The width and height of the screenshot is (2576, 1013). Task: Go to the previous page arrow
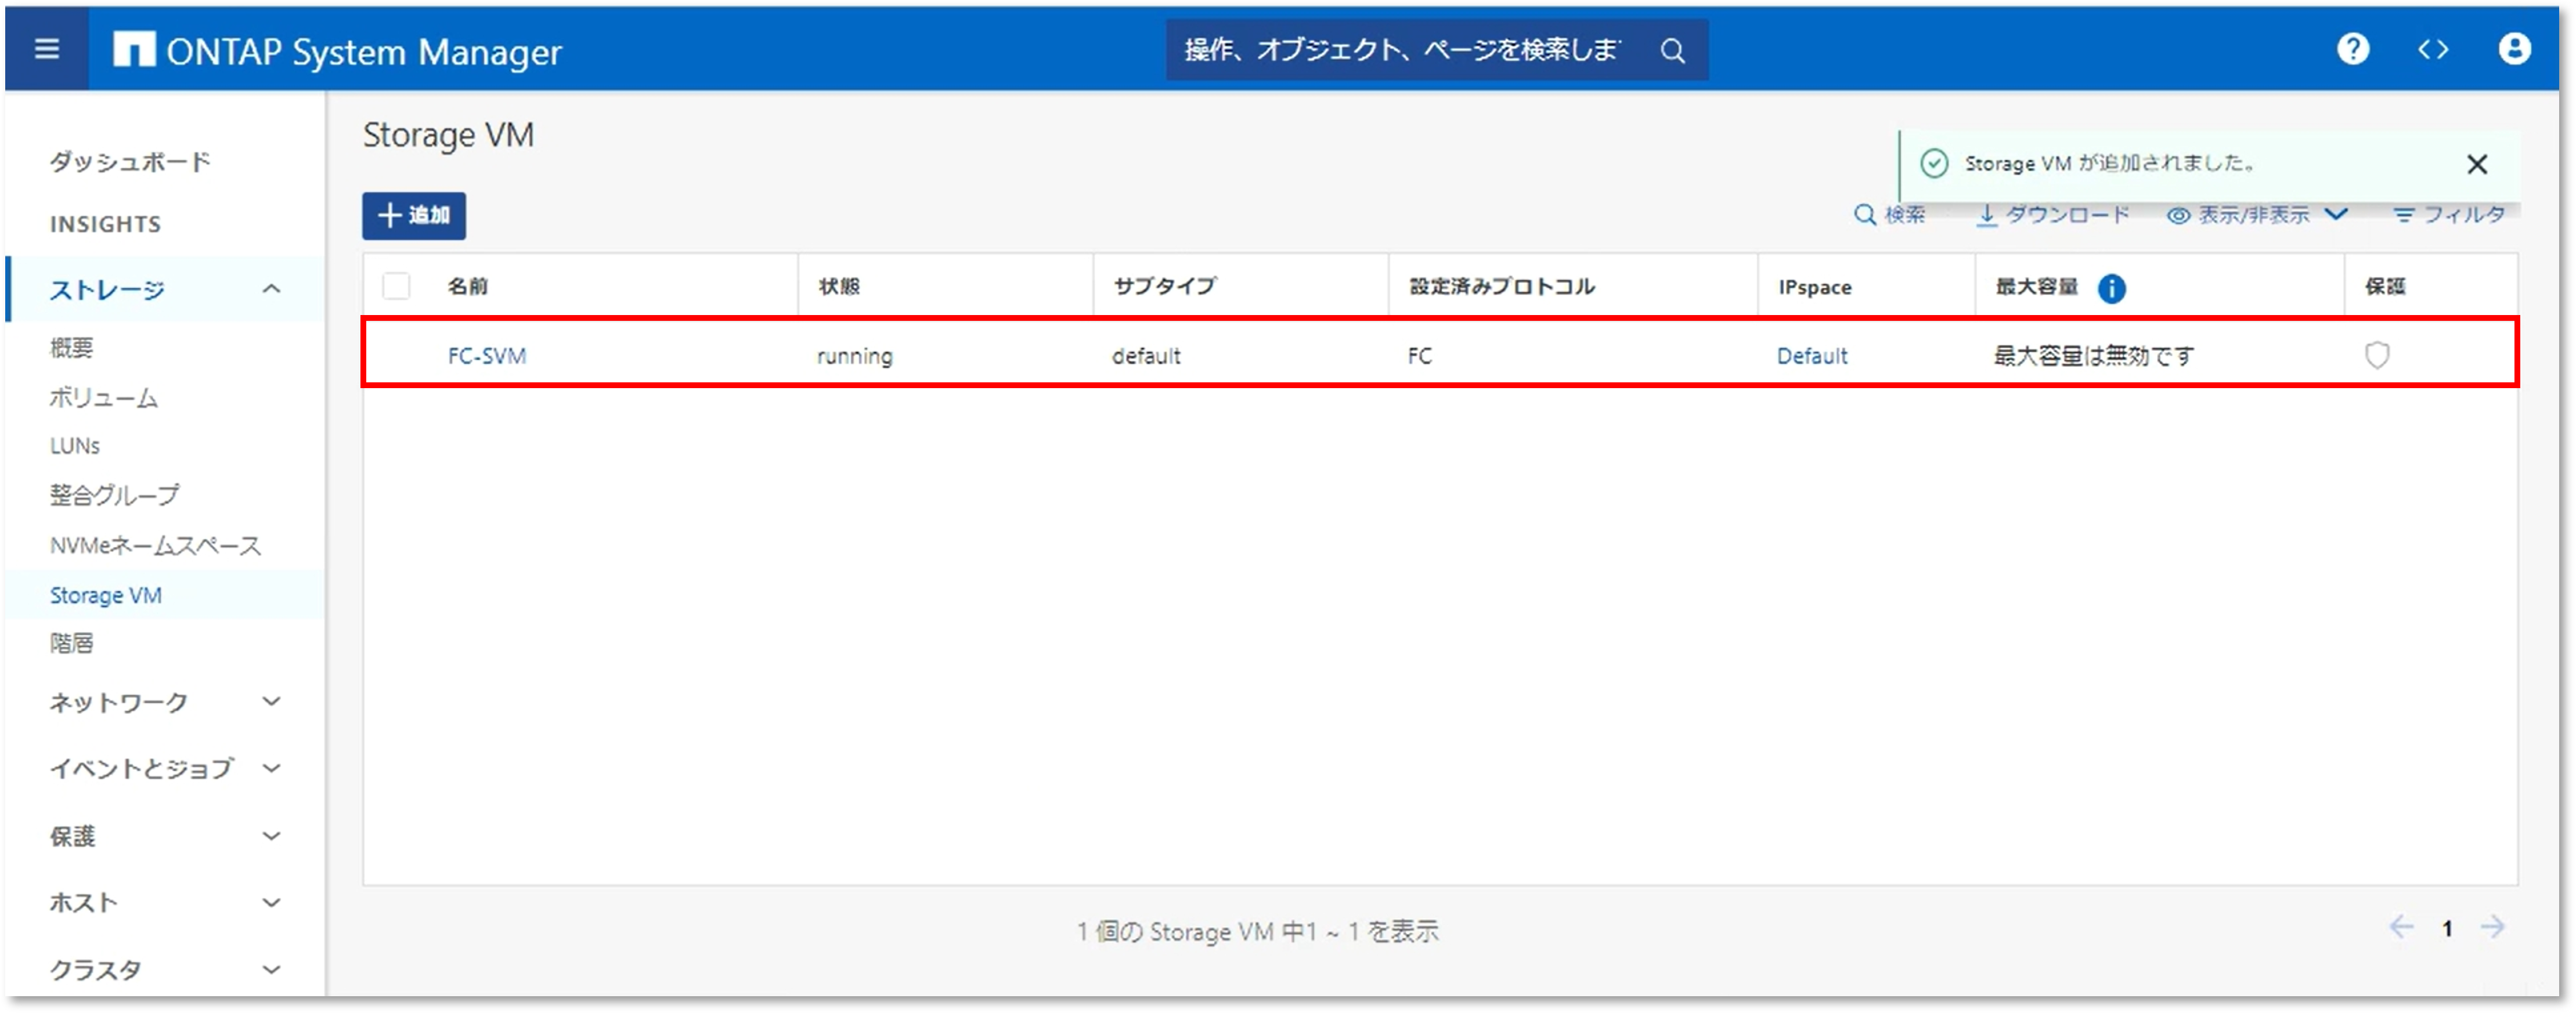[2400, 927]
